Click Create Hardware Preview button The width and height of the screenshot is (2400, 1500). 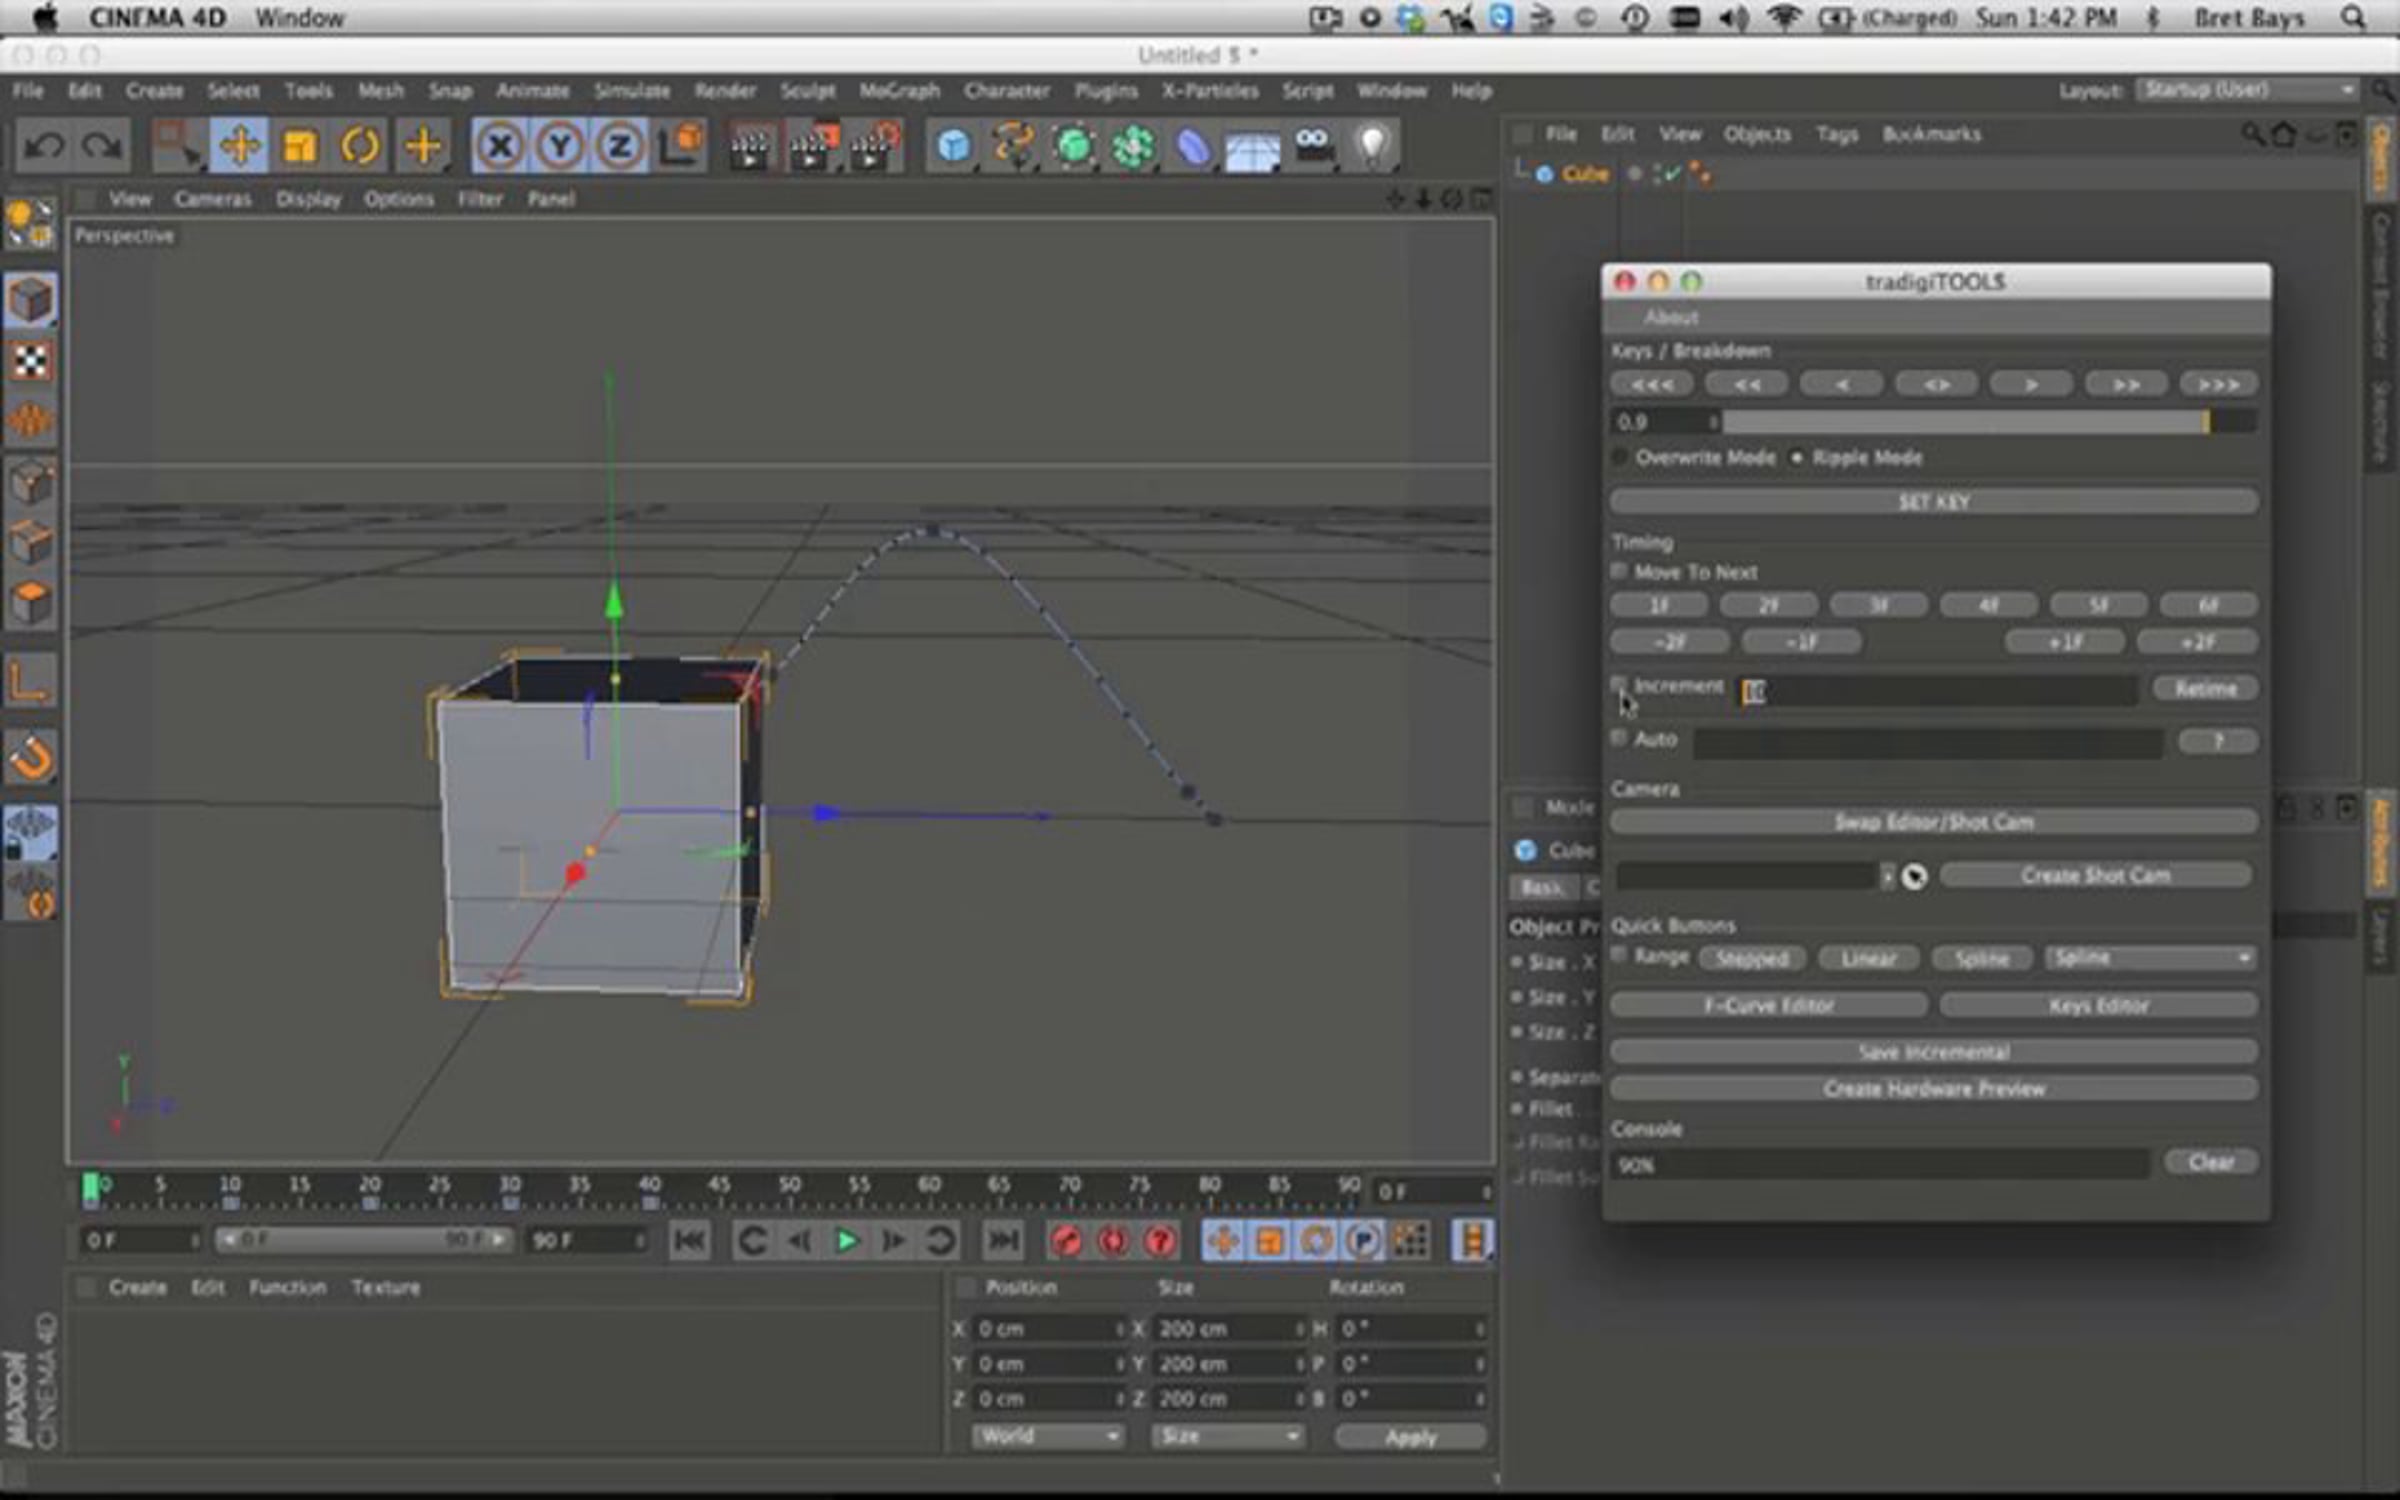pyautogui.click(x=1934, y=1089)
